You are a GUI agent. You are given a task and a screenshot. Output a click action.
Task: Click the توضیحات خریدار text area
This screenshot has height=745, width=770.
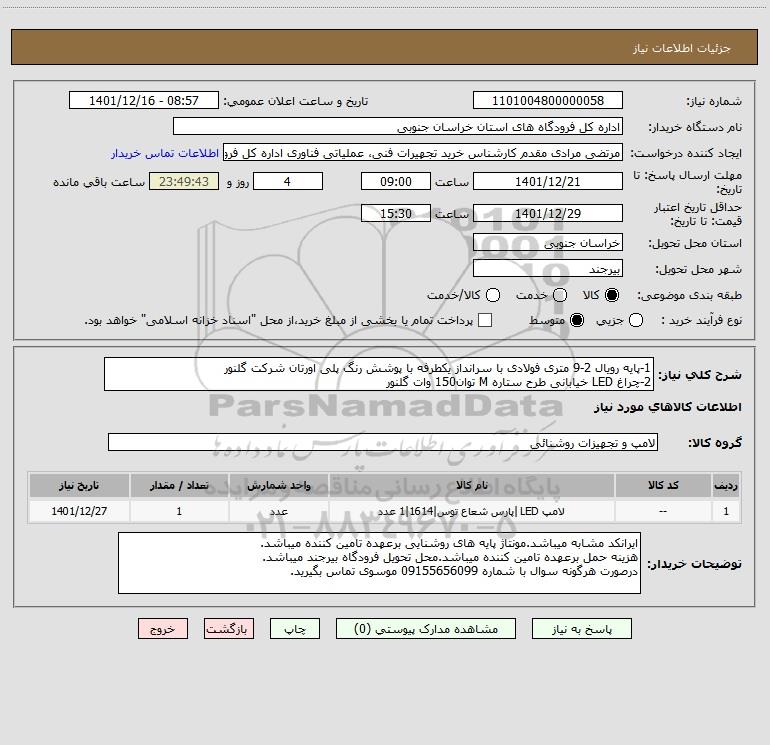pos(380,563)
